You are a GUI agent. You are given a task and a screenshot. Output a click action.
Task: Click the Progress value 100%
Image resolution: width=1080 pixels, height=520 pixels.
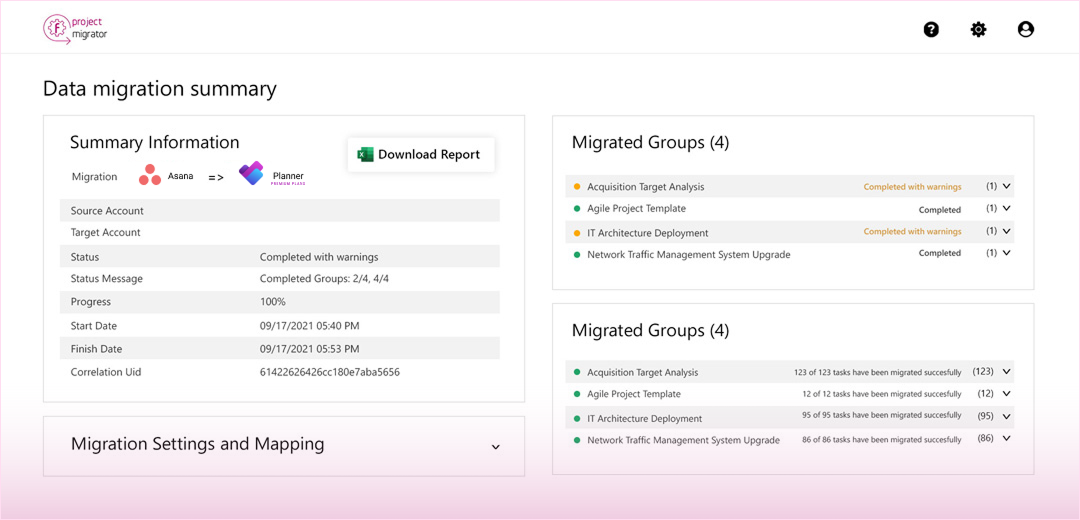[273, 302]
